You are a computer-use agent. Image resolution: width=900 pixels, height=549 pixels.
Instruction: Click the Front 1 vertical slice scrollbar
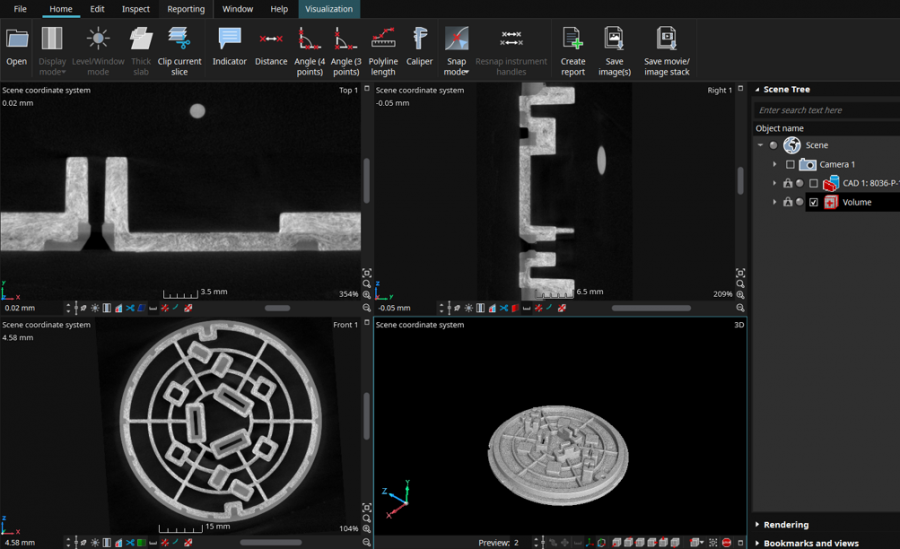coord(367,416)
